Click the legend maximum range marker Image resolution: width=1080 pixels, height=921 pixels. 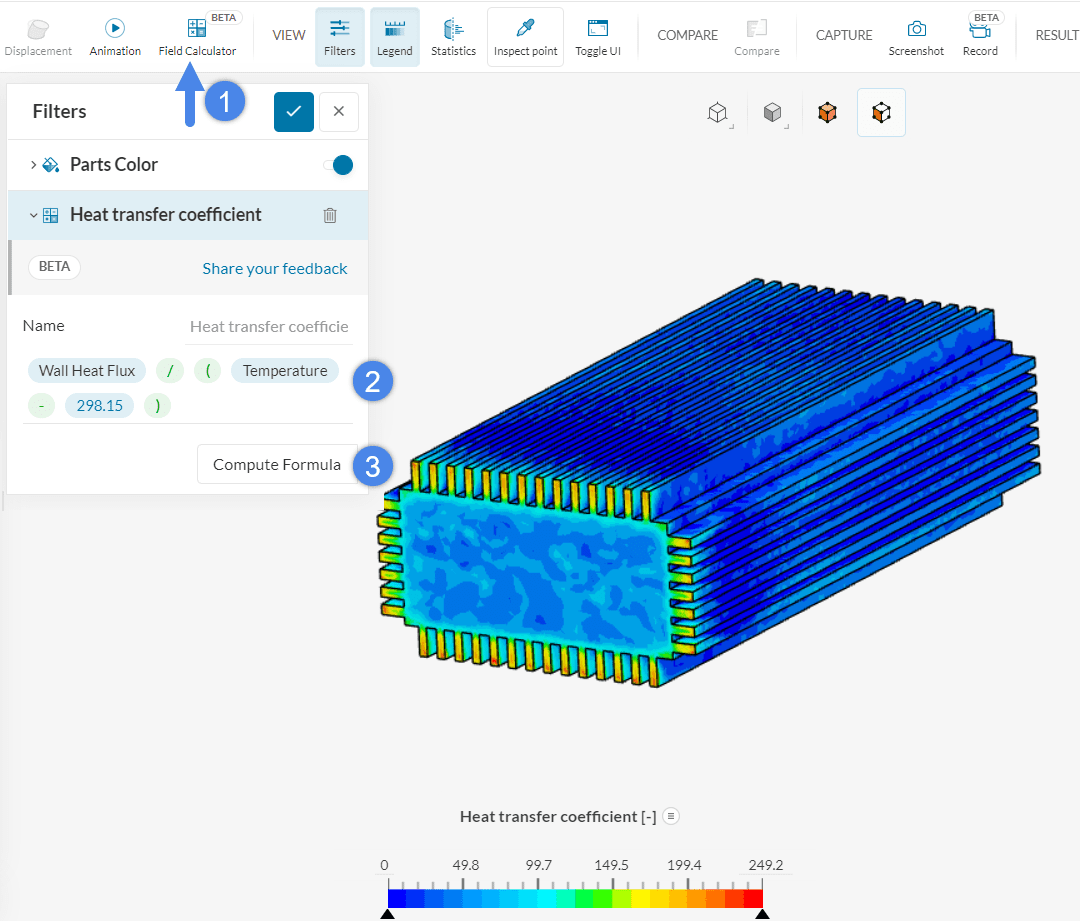coord(762,914)
